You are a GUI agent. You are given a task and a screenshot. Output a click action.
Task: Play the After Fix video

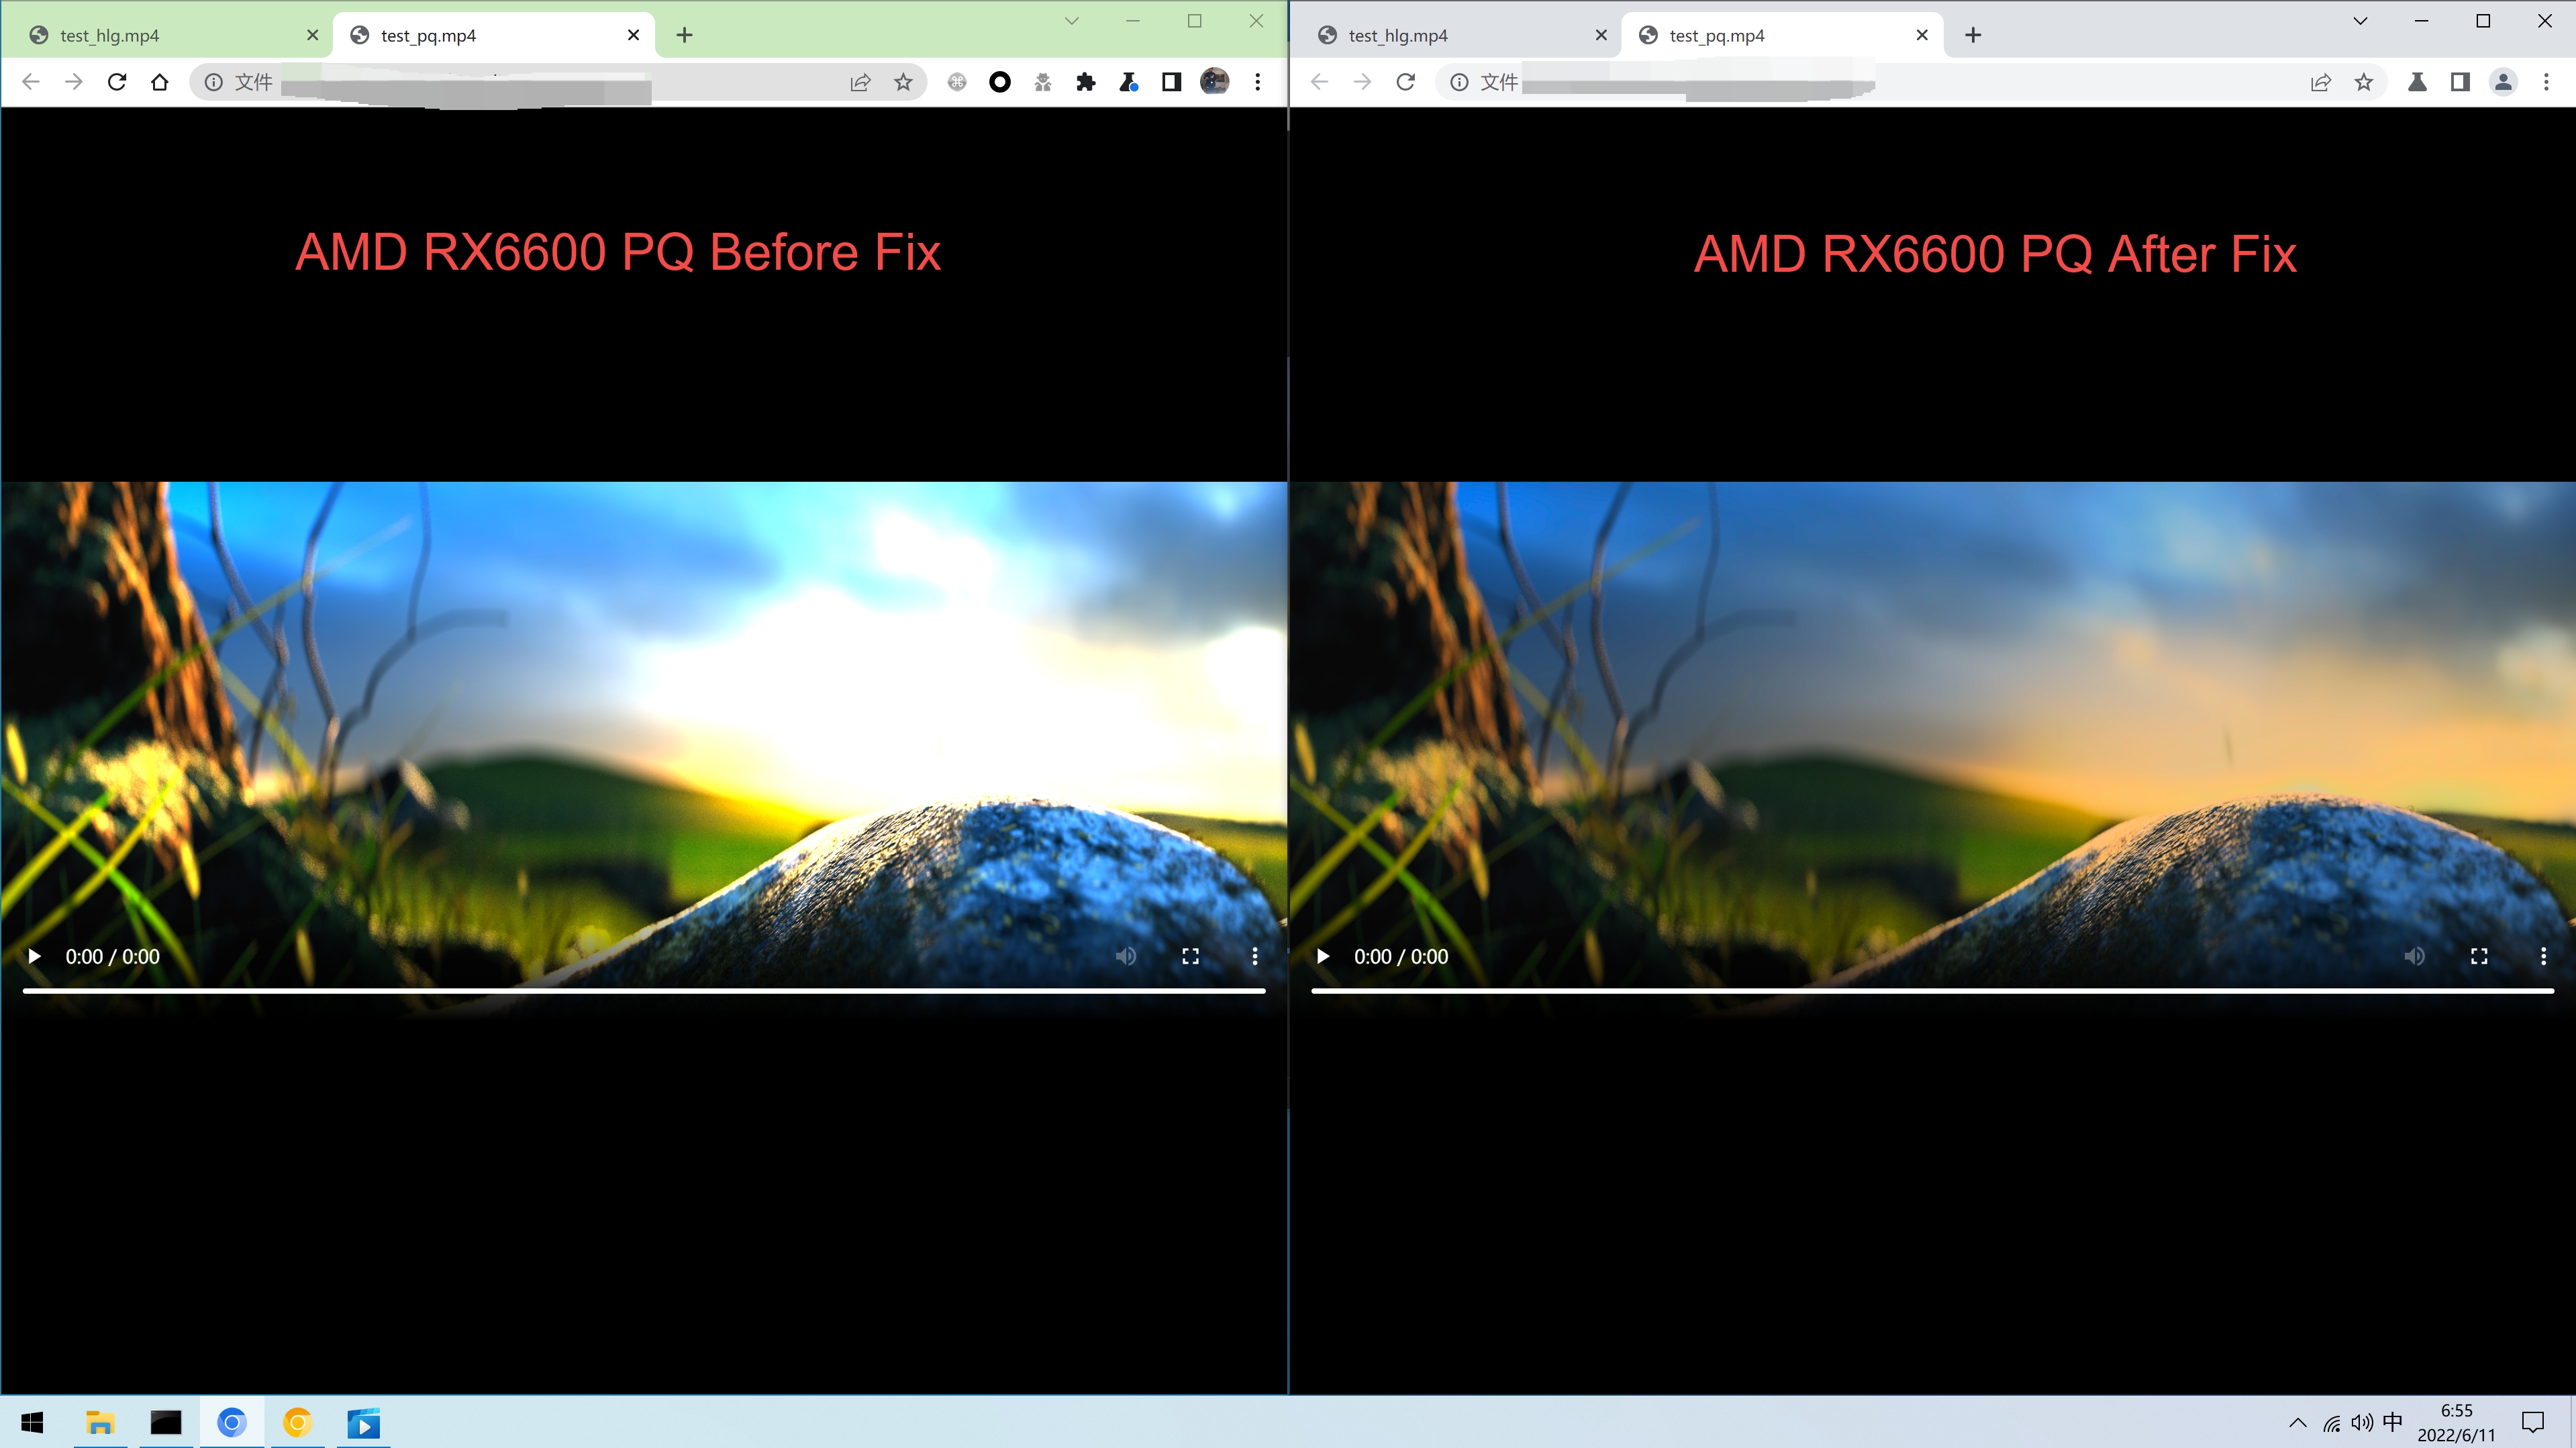[x=1323, y=956]
